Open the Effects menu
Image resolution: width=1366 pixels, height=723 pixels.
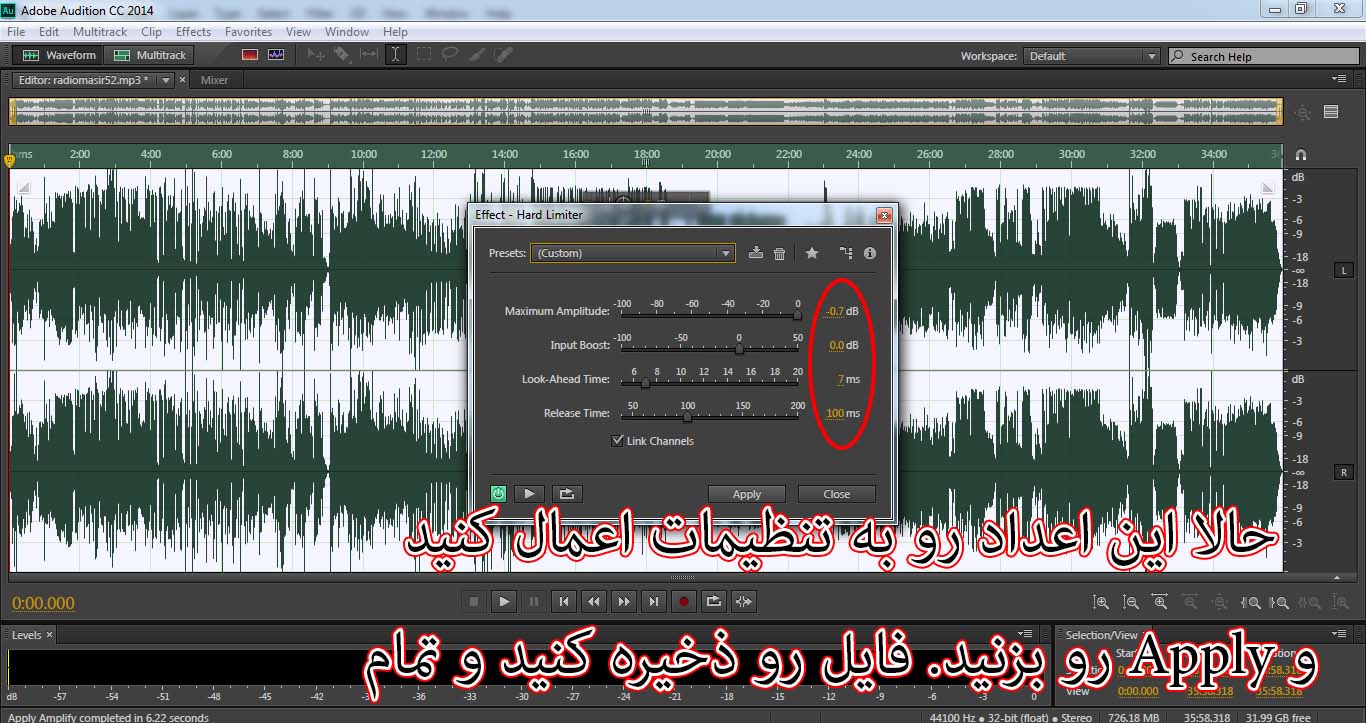click(x=193, y=32)
